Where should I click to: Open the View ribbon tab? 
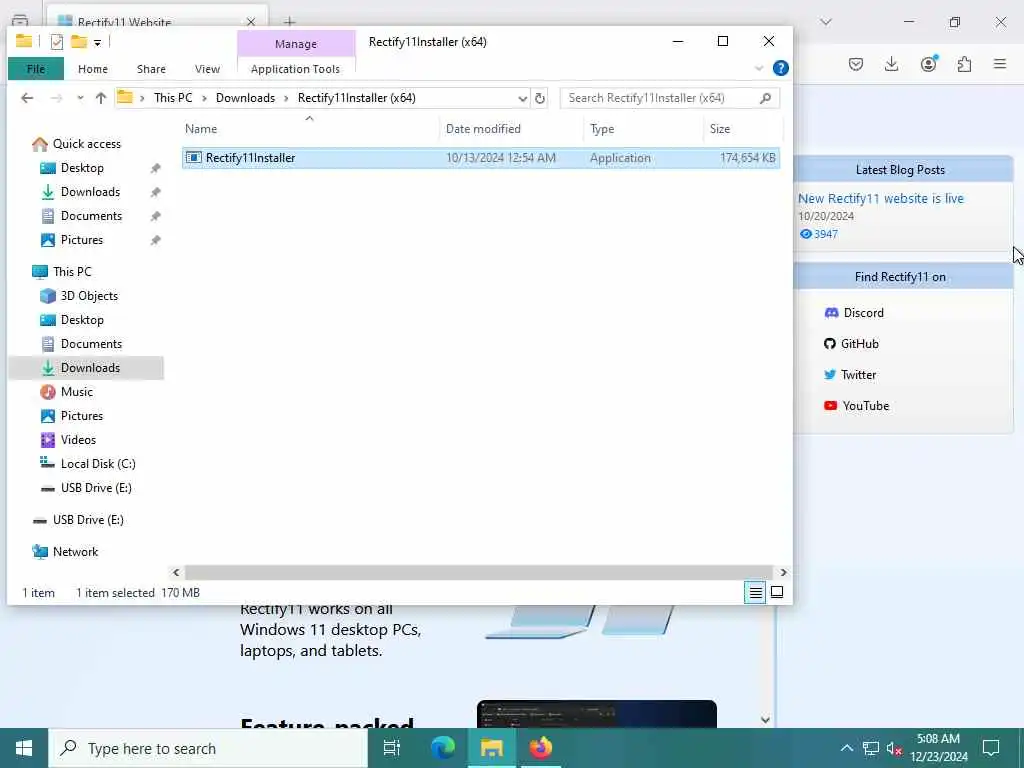click(x=207, y=69)
